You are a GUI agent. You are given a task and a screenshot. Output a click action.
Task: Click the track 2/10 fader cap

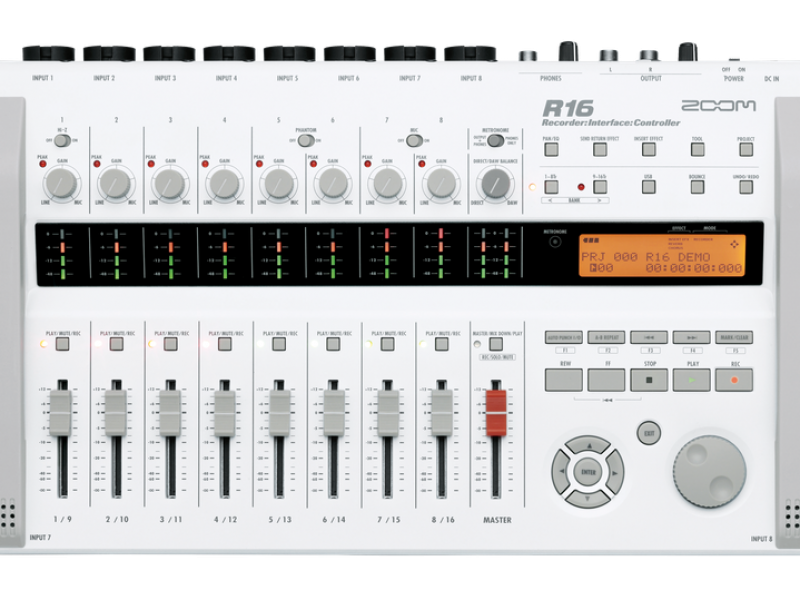coord(116,413)
